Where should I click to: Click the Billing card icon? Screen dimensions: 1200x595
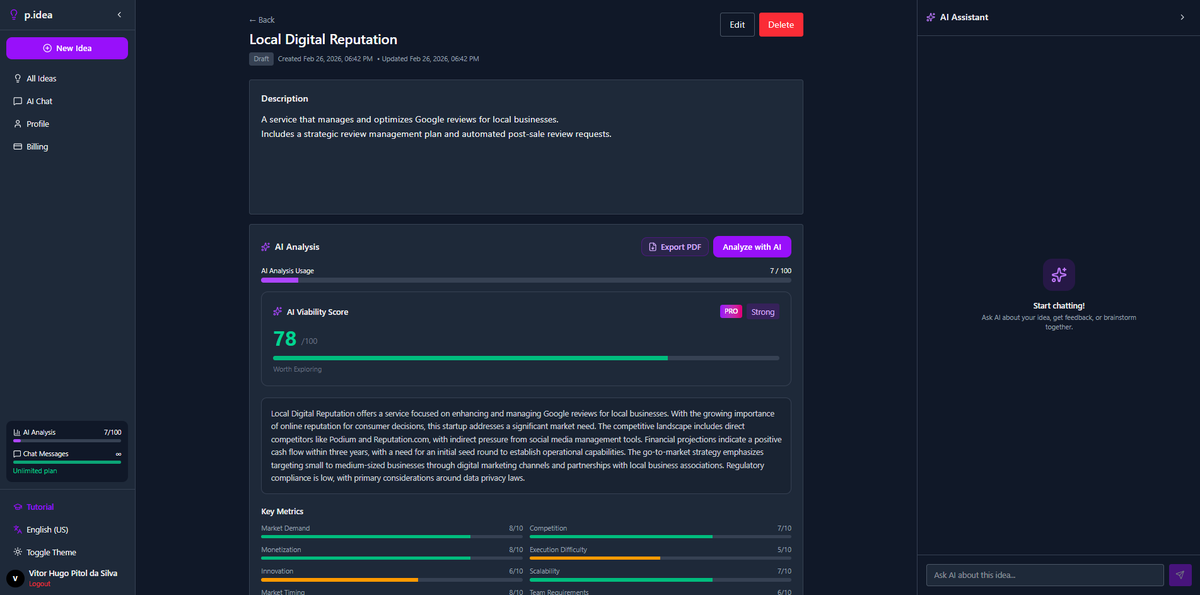tap(17, 147)
